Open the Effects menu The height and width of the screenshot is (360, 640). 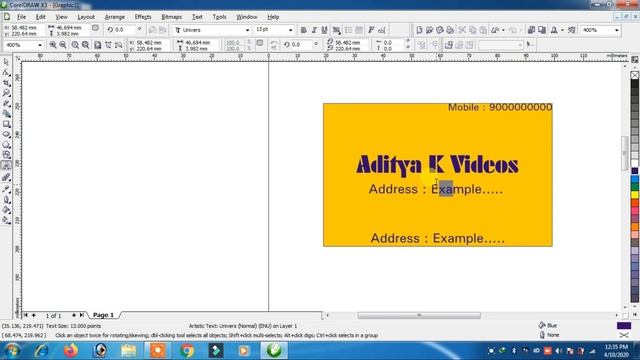pos(143,17)
